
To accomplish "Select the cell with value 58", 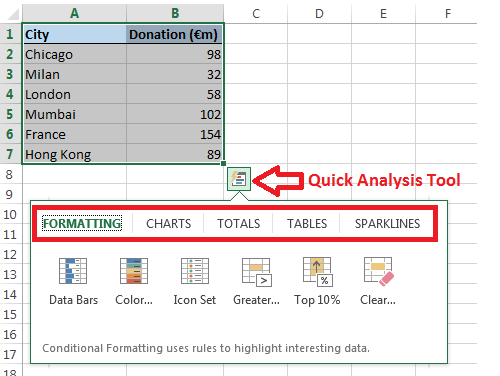I will click(175, 94).
